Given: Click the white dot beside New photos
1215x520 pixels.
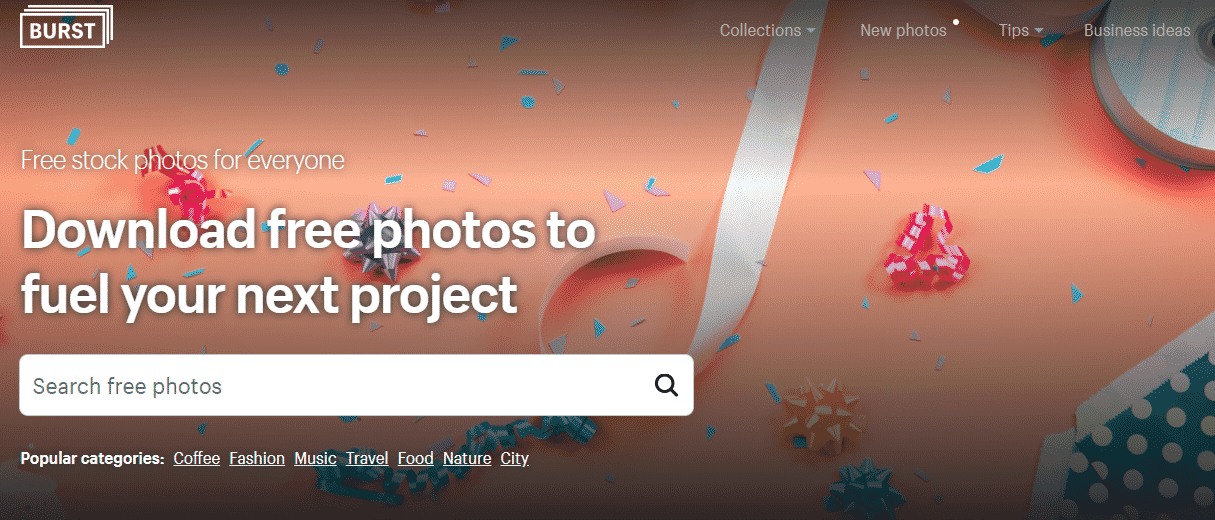Looking at the screenshot, I should pos(957,21).
